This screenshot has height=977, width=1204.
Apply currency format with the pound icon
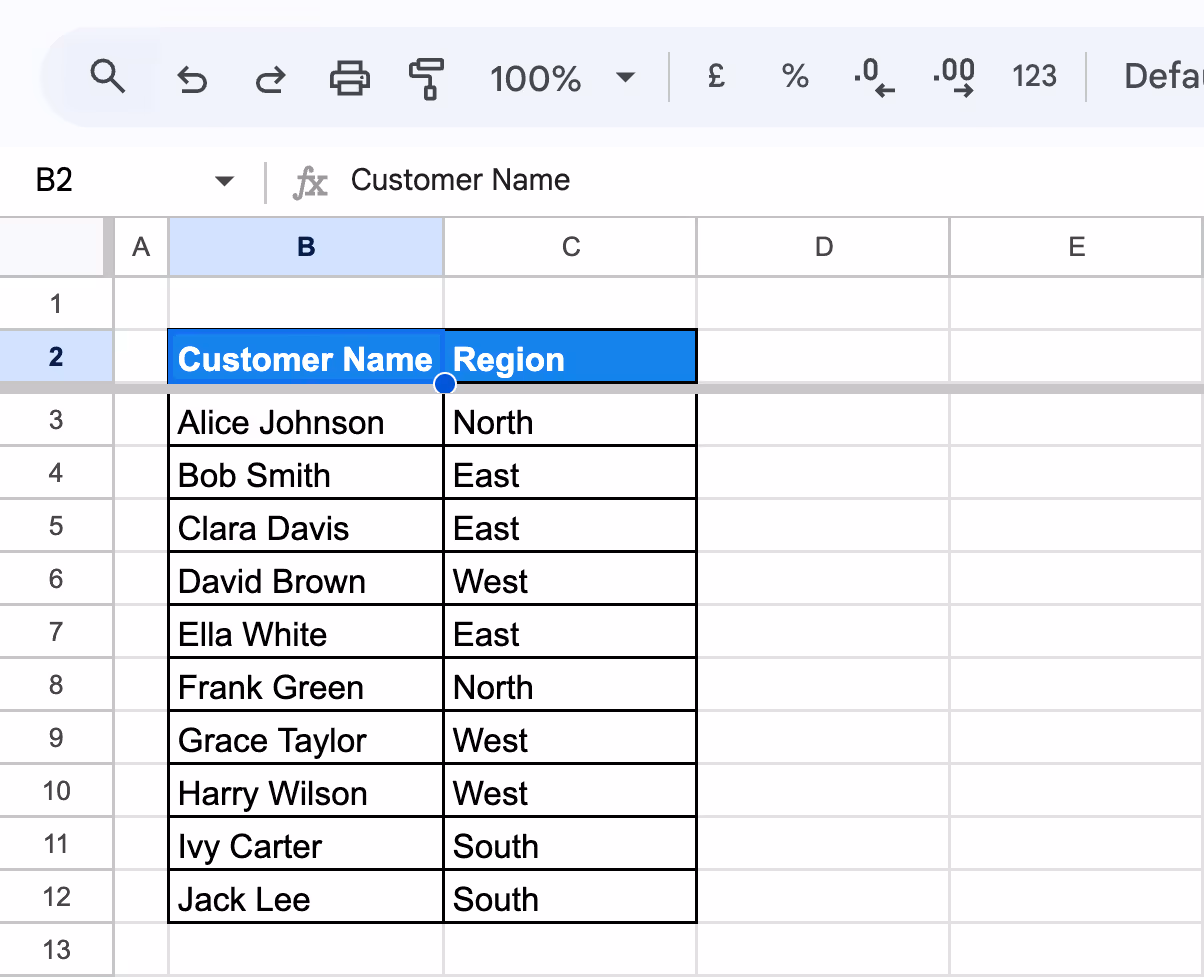click(715, 76)
